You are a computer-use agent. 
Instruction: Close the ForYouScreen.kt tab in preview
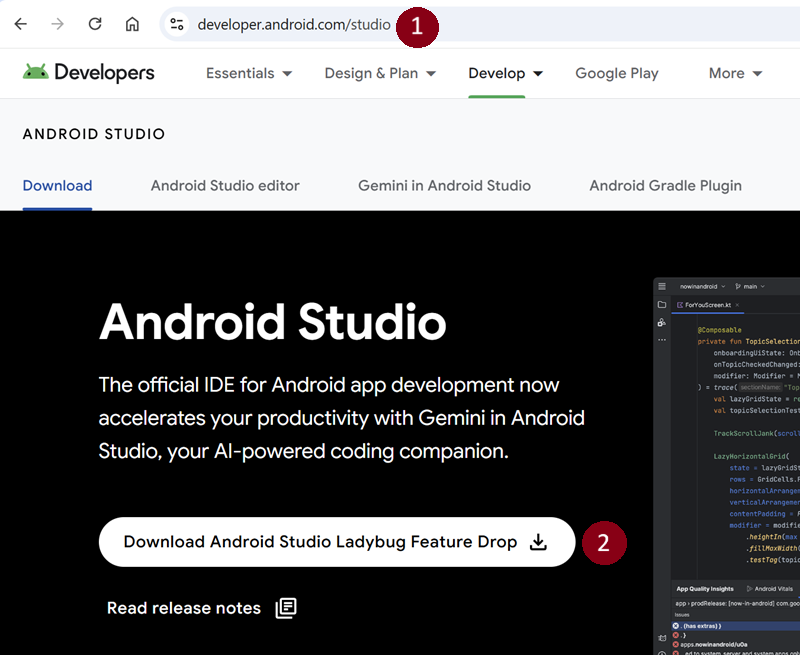click(737, 305)
